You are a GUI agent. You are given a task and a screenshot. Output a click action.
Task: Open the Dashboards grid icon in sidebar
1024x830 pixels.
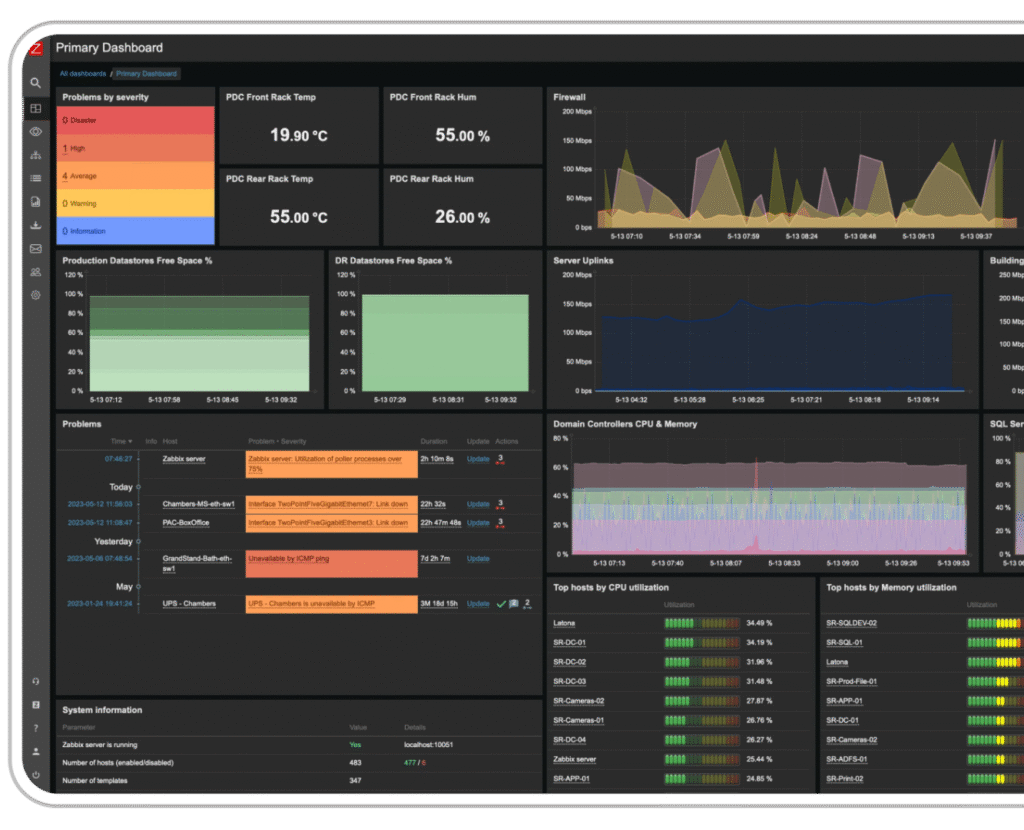click(35, 108)
